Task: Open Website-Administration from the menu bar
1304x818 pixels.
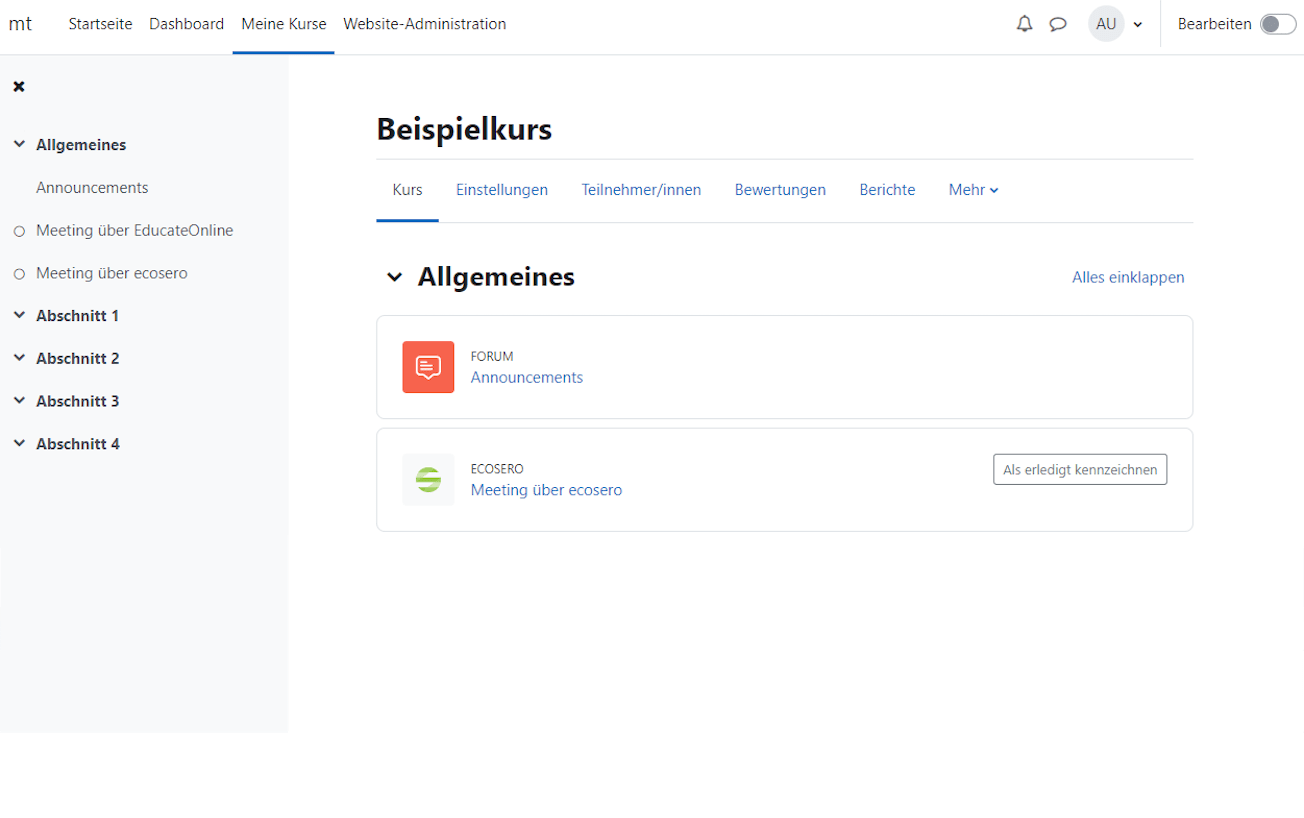Action: click(424, 23)
